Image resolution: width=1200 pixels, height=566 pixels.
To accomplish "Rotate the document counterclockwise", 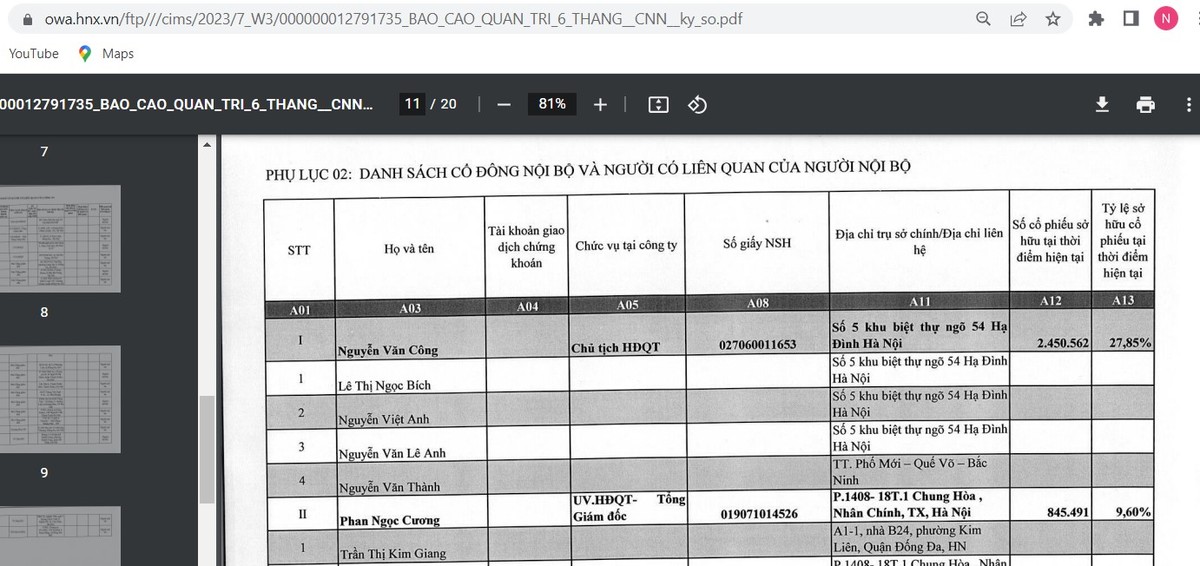I will pos(698,104).
